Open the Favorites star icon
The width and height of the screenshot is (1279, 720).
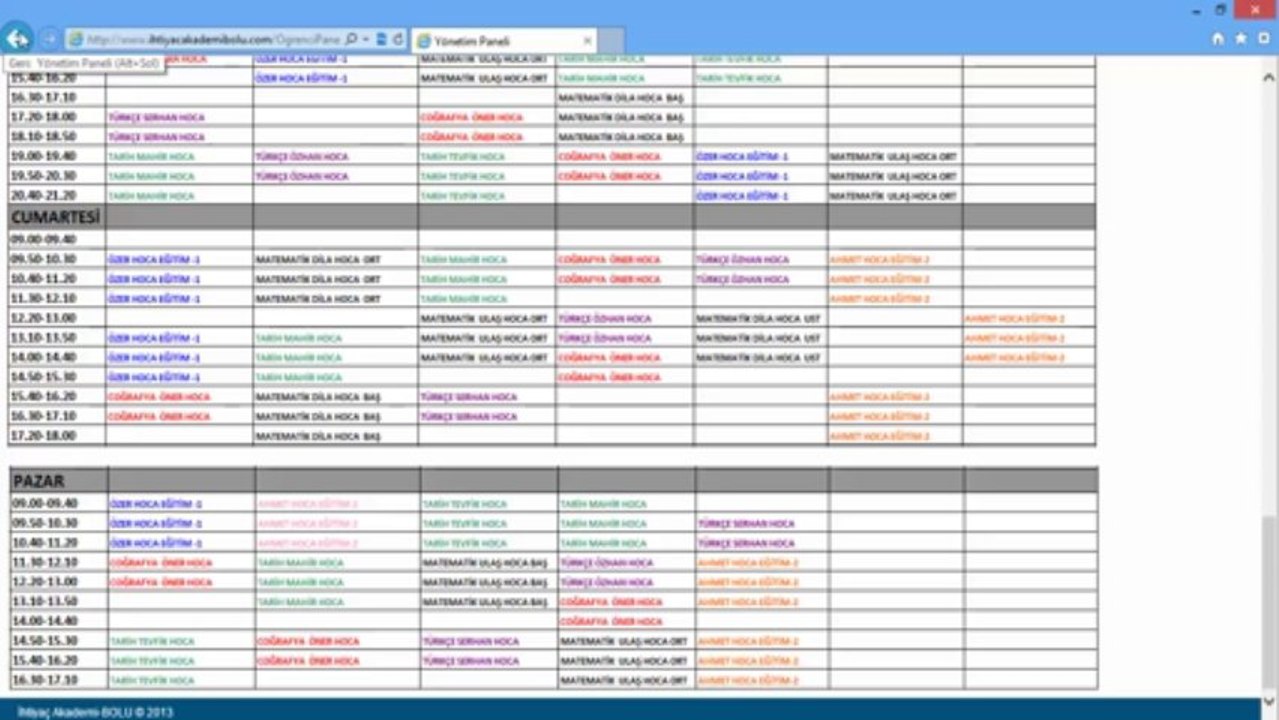(x=1240, y=39)
